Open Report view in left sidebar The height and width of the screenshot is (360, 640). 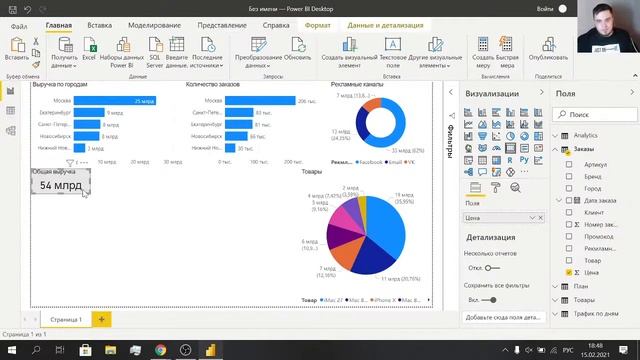[11, 91]
